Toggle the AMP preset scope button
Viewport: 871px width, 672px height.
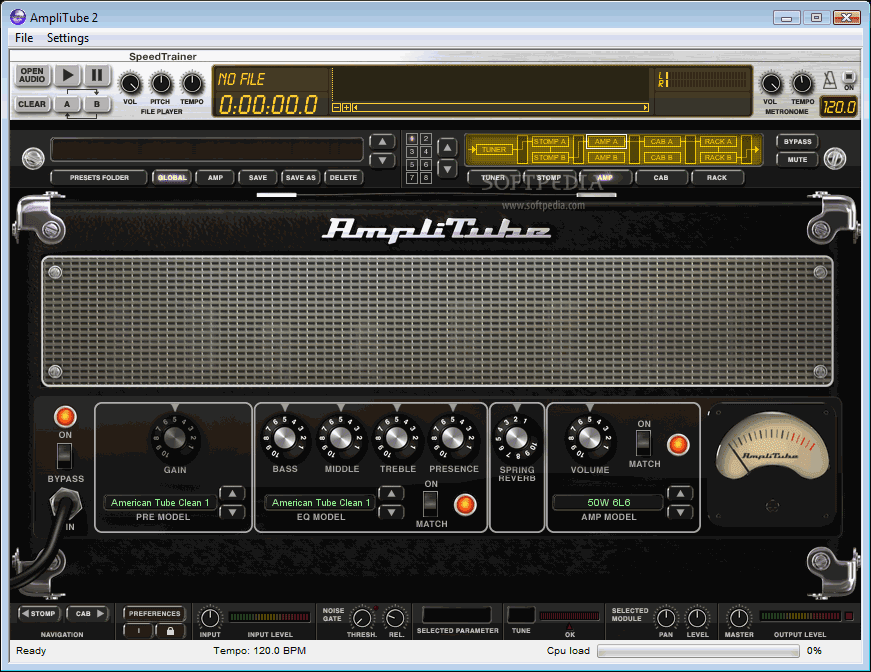216,178
